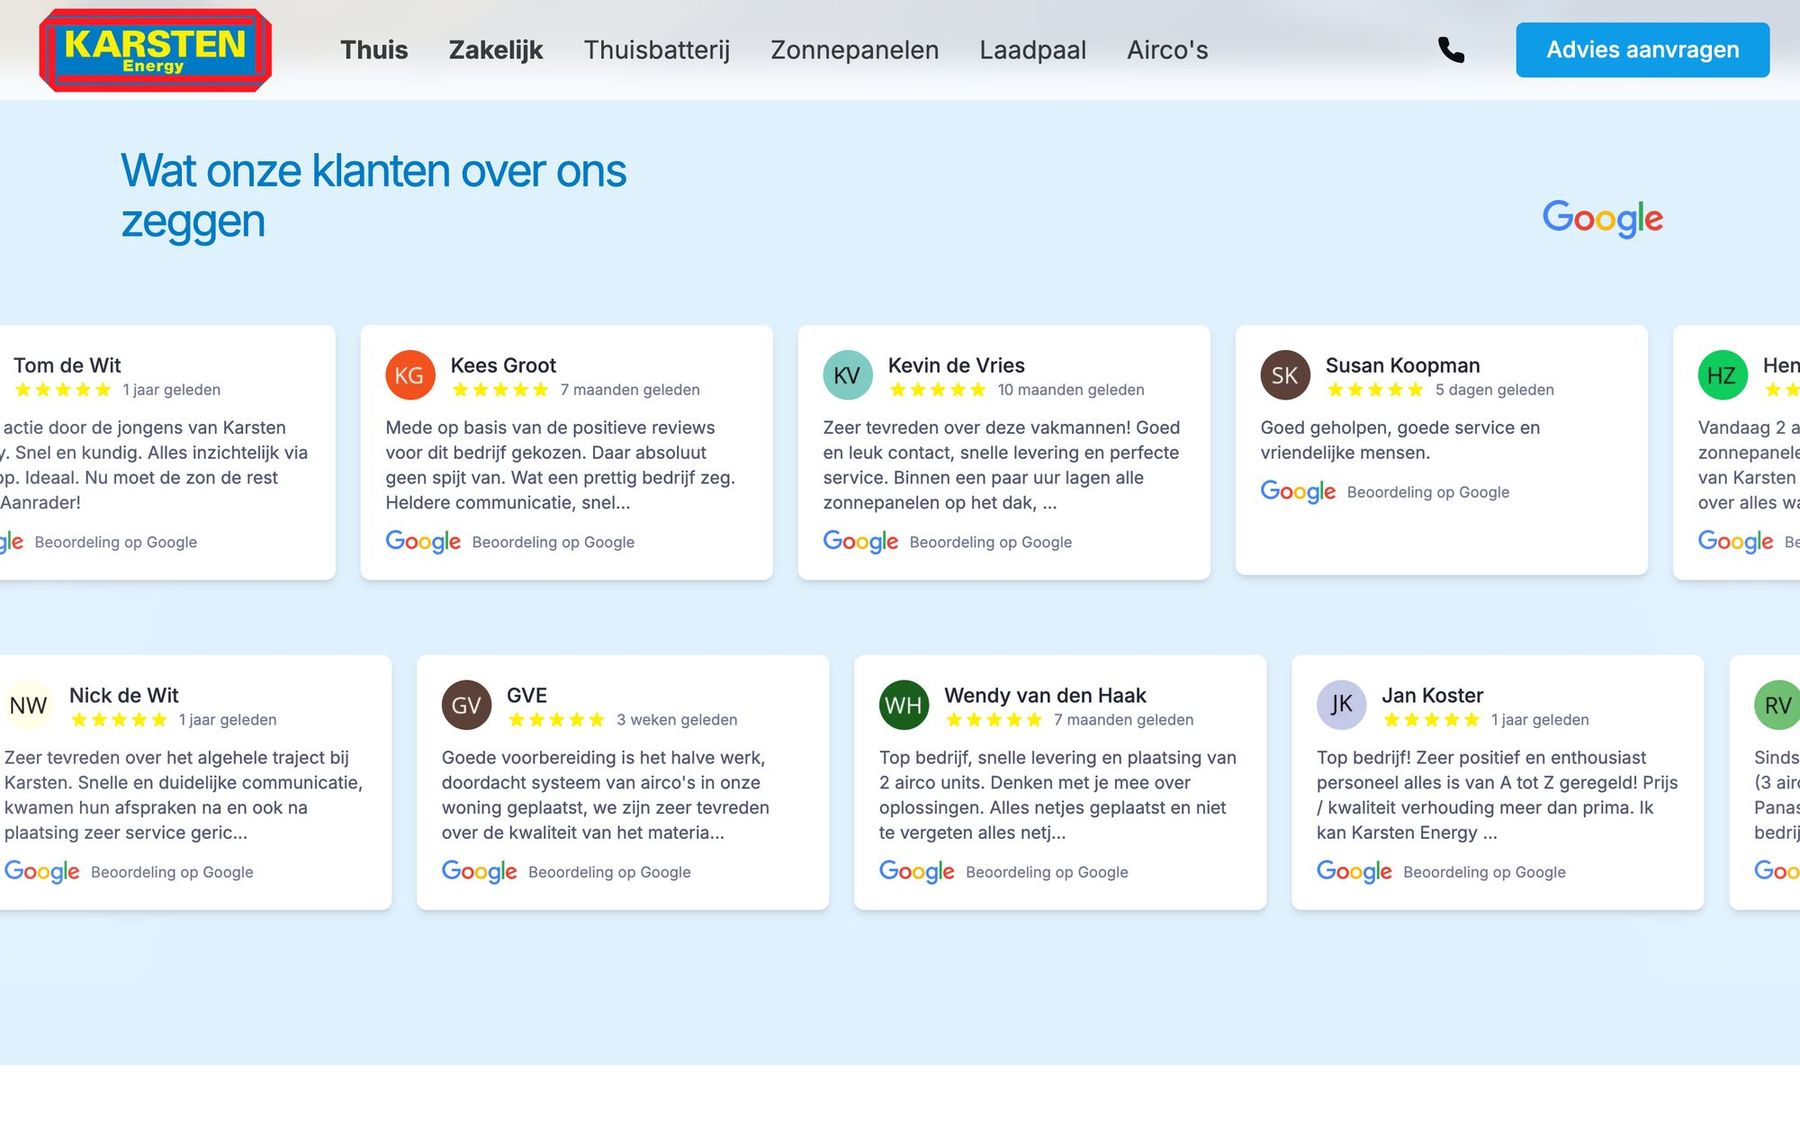This screenshot has width=1800, height=1125.
Task: Open the Zonnepanelen navigation link
Action: point(855,50)
